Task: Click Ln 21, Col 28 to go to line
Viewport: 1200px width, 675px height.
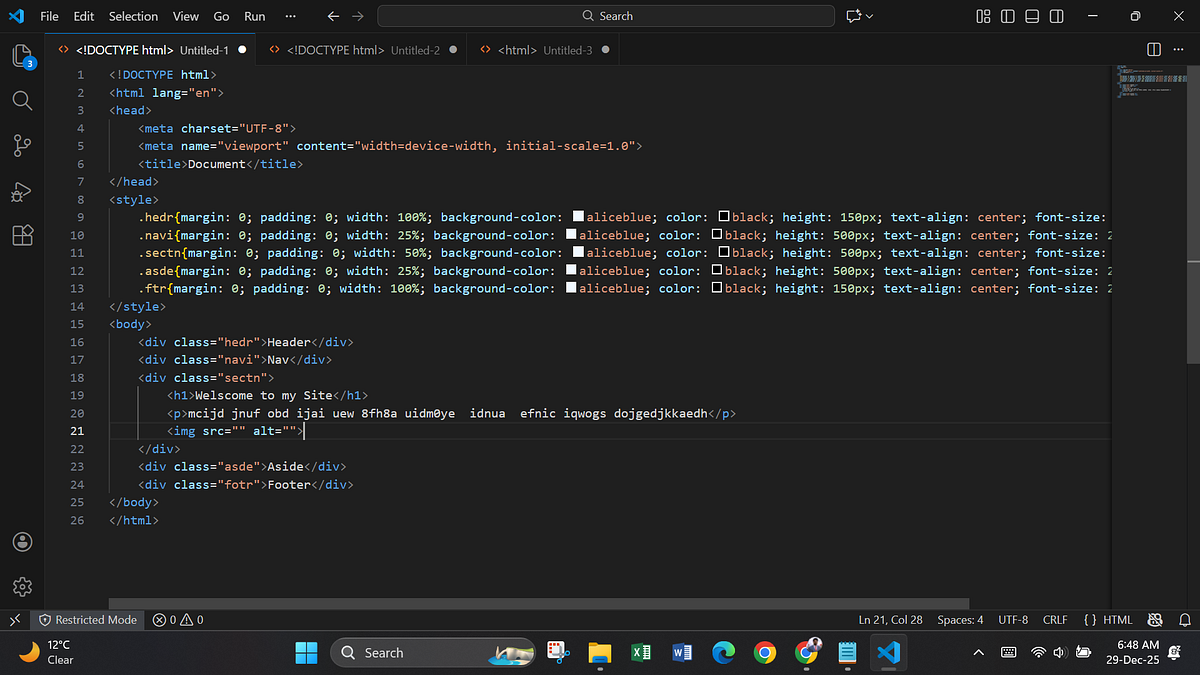Action: 890,620
